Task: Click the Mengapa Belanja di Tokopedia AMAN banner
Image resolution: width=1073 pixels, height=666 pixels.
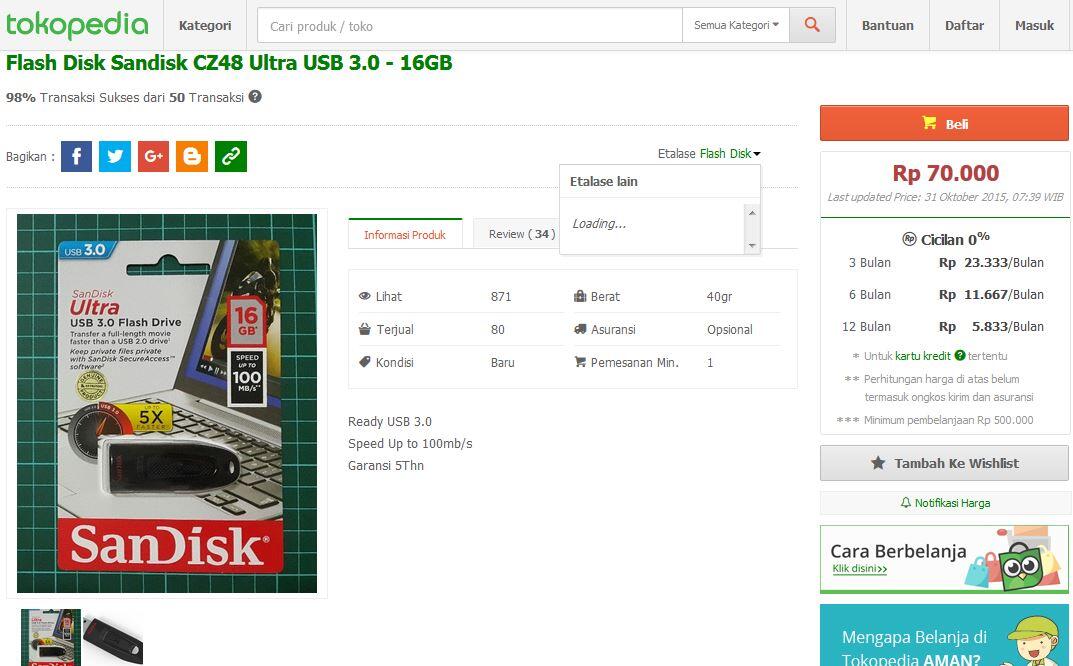Action: 944,635
